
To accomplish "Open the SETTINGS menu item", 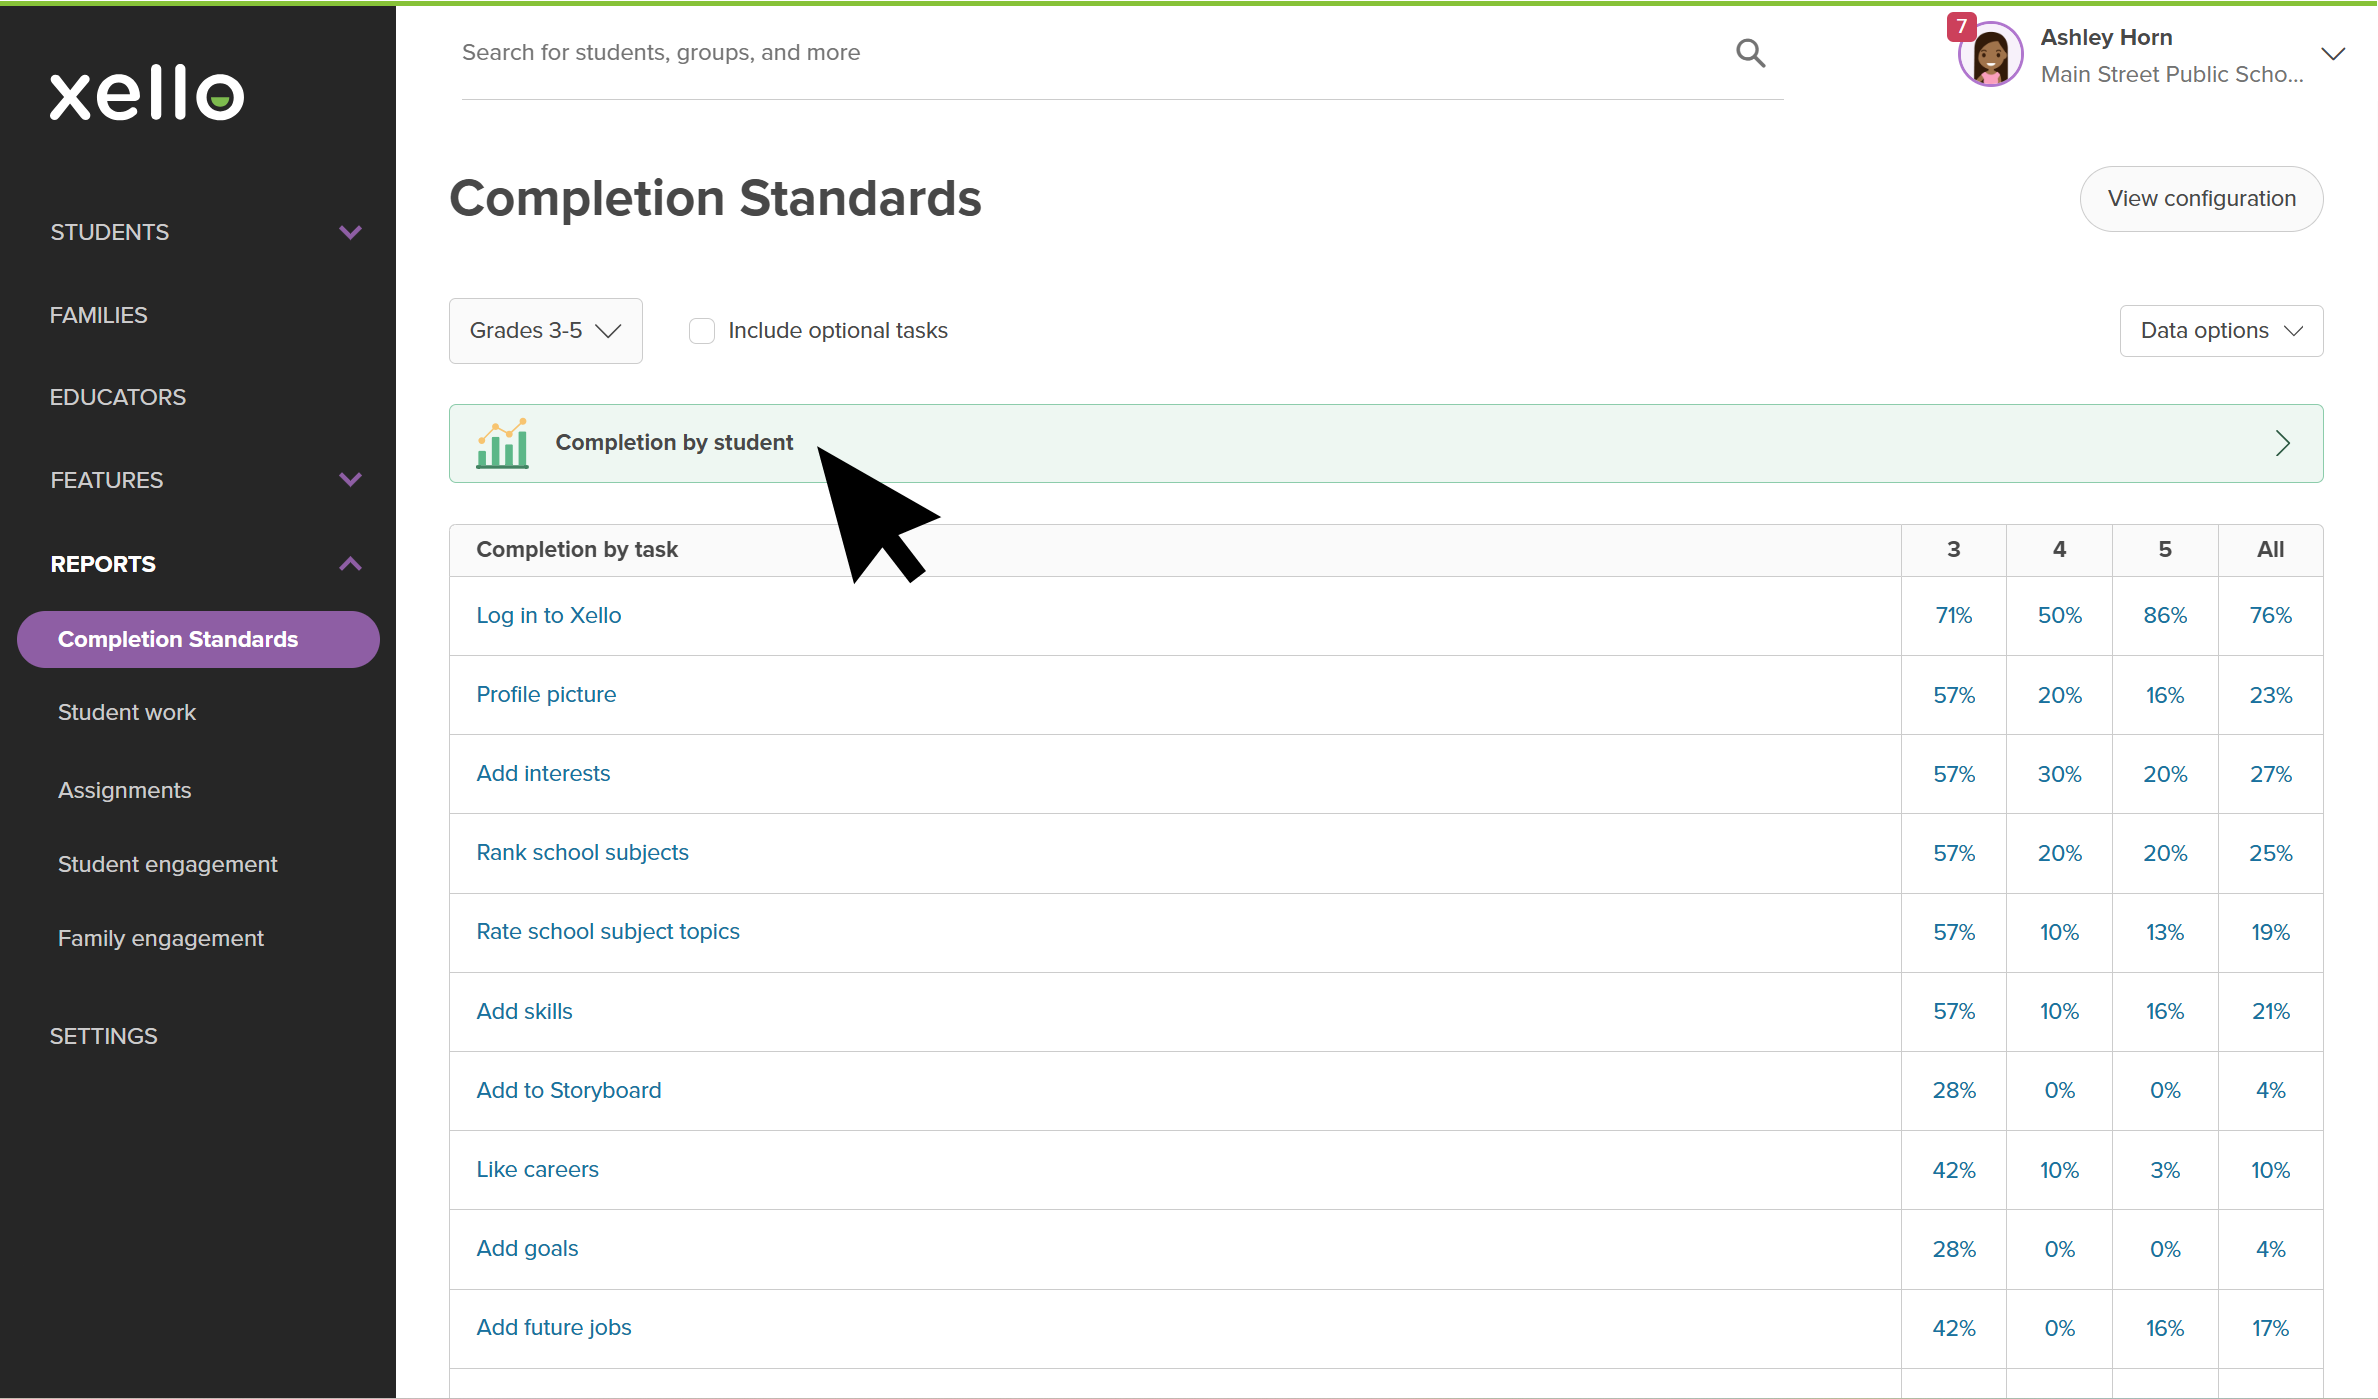I will pos(104,1036).
